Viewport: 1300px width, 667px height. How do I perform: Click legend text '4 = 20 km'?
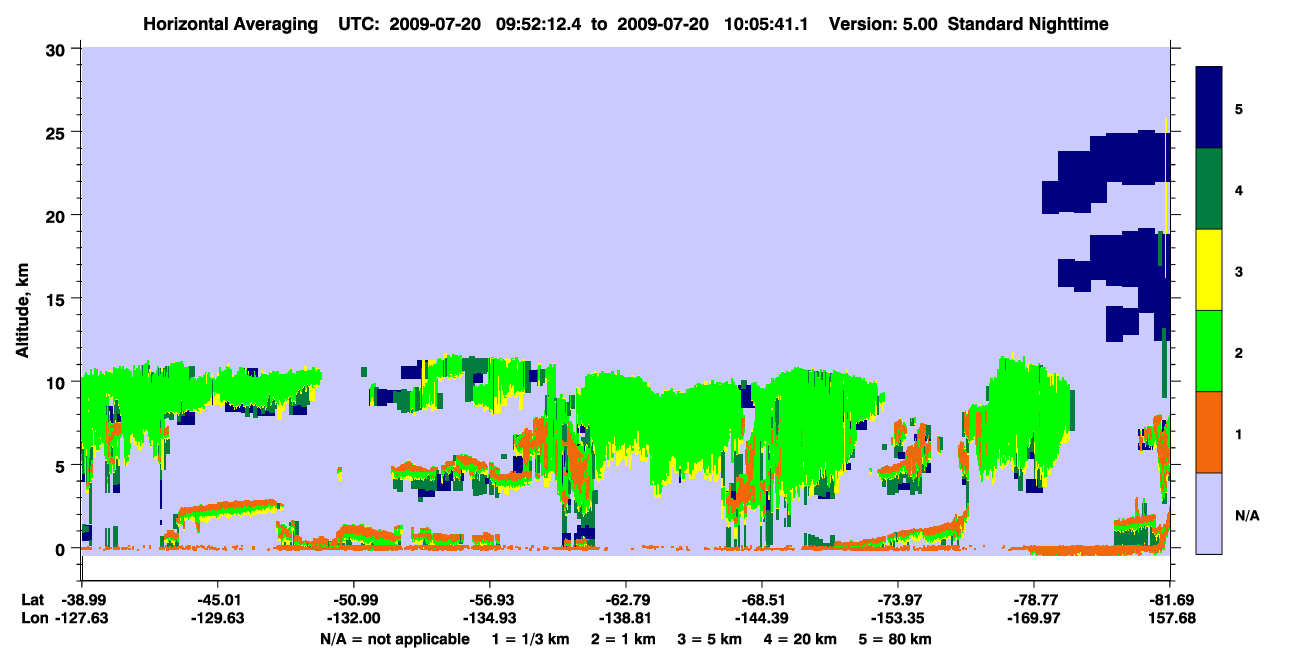(800, 639)
